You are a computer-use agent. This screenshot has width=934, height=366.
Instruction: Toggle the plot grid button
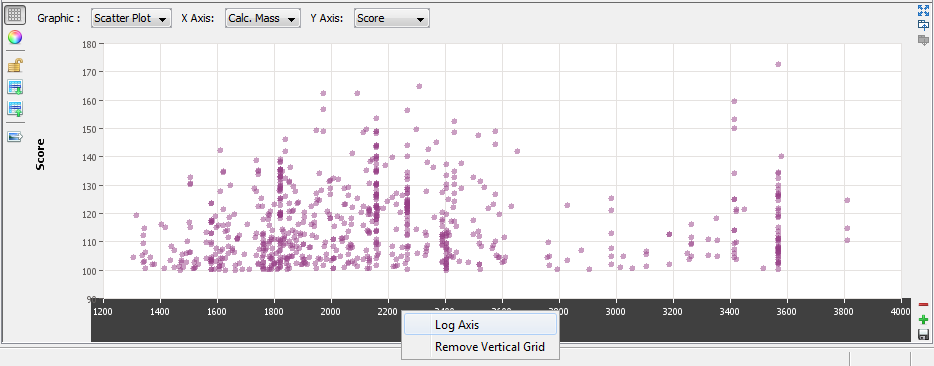click(15, 16)
